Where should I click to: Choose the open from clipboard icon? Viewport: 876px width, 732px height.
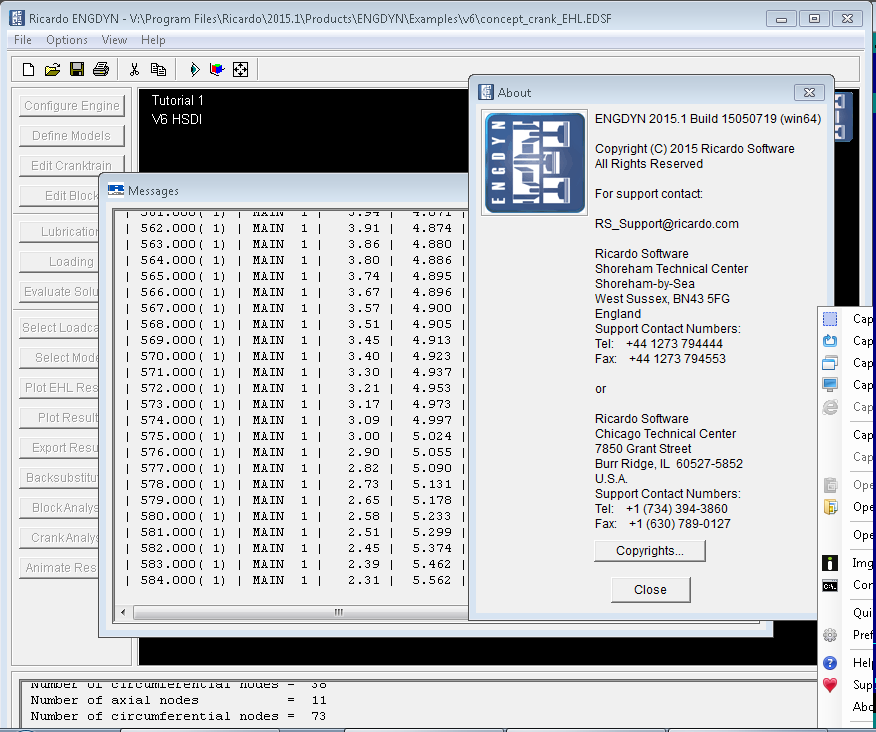pos(830,484)
